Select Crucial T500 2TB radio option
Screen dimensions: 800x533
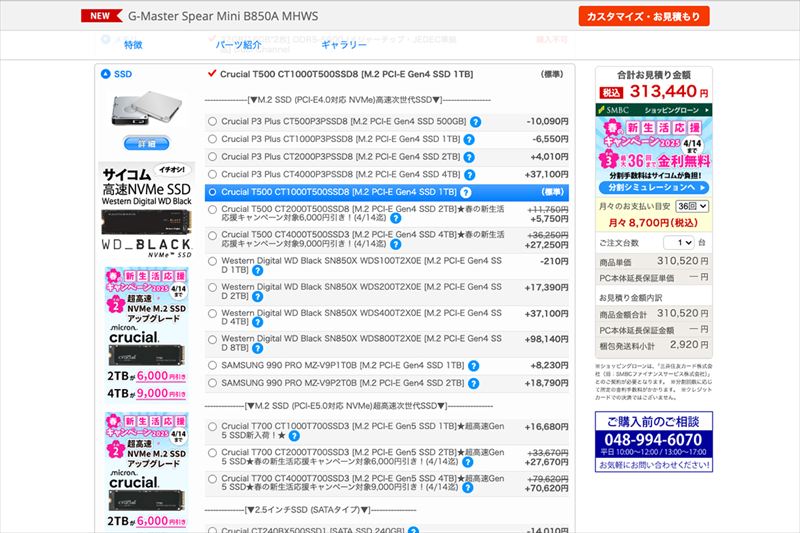(x=212, y=209)
